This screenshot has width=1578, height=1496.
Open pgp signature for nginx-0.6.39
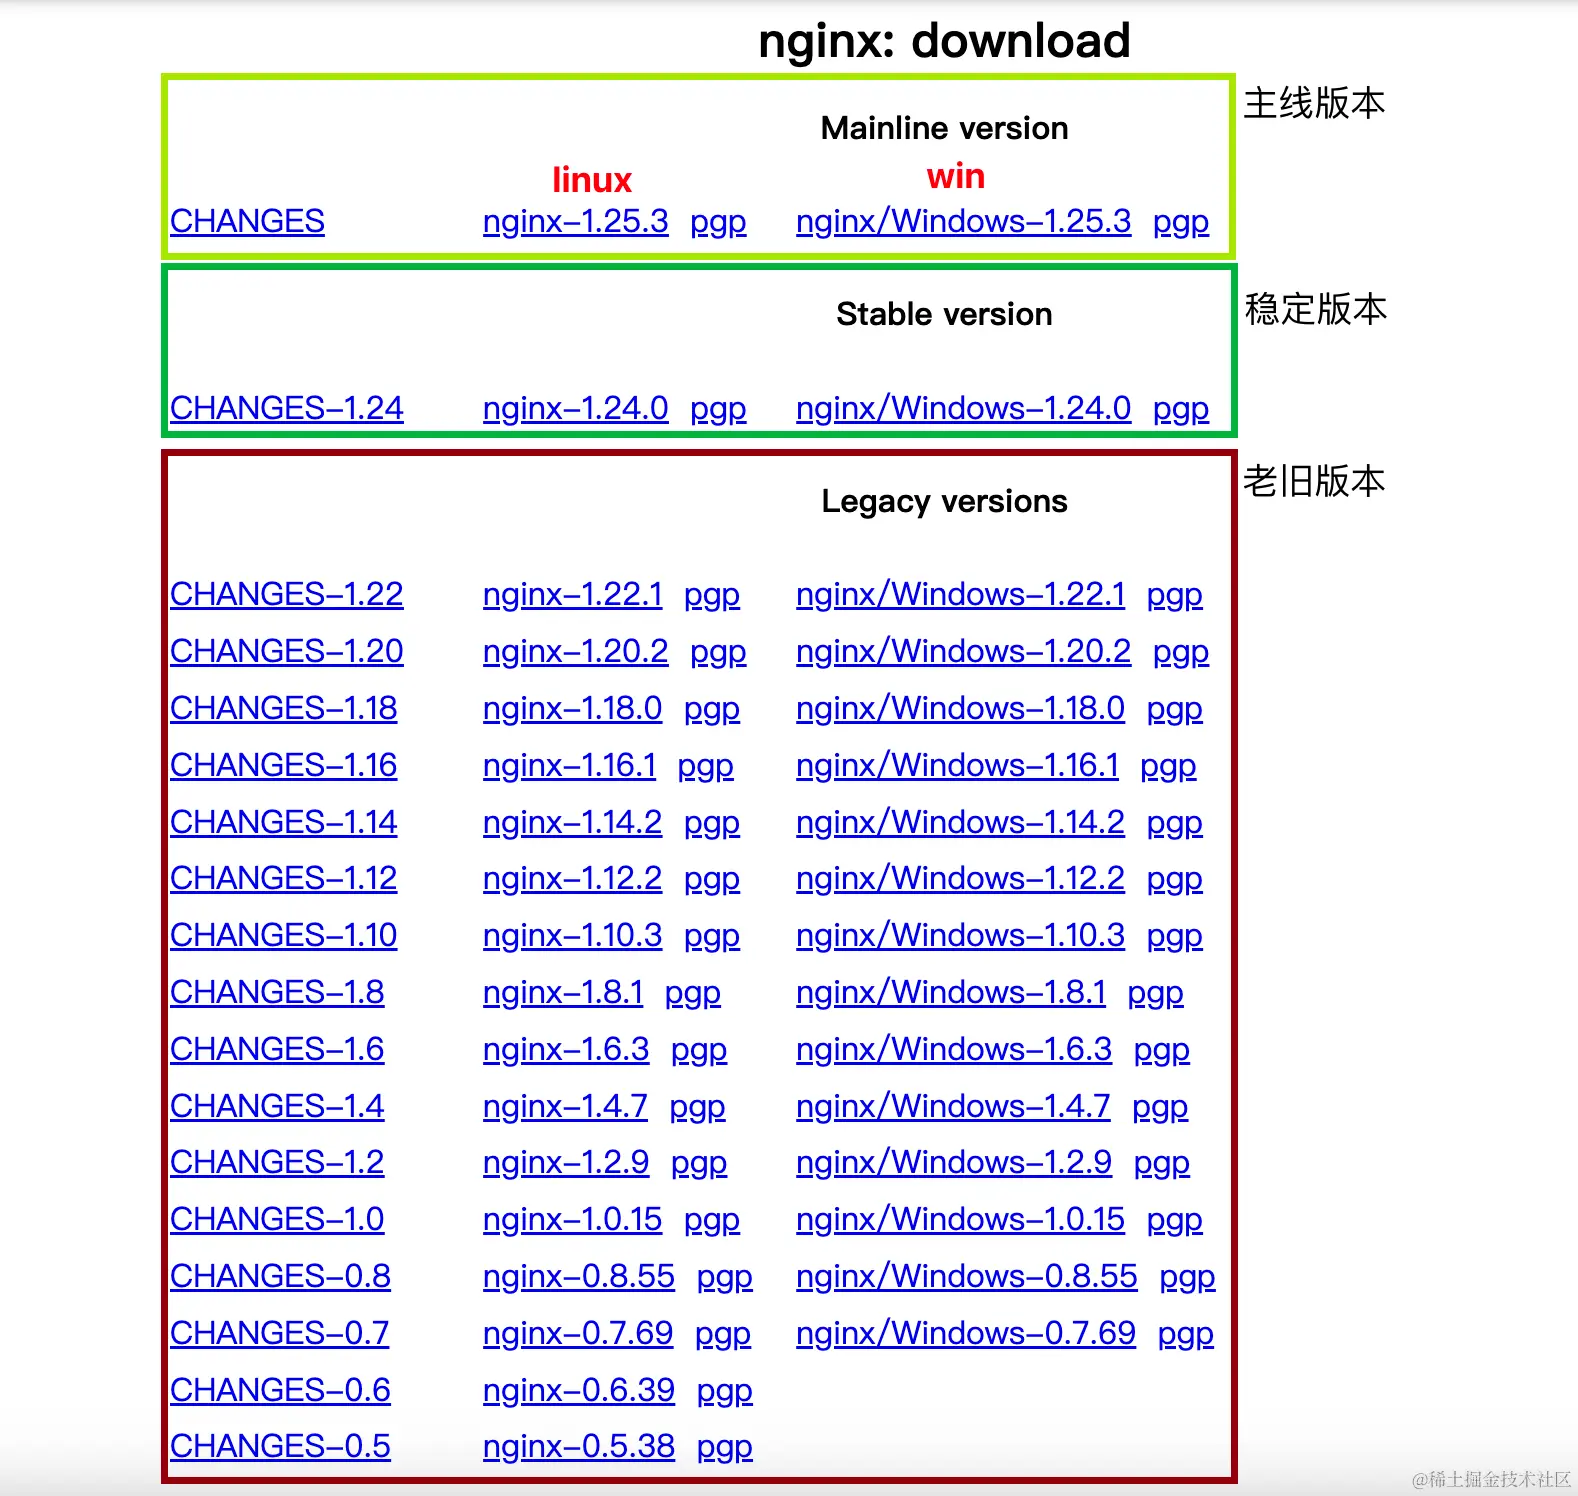[725, 1392]
